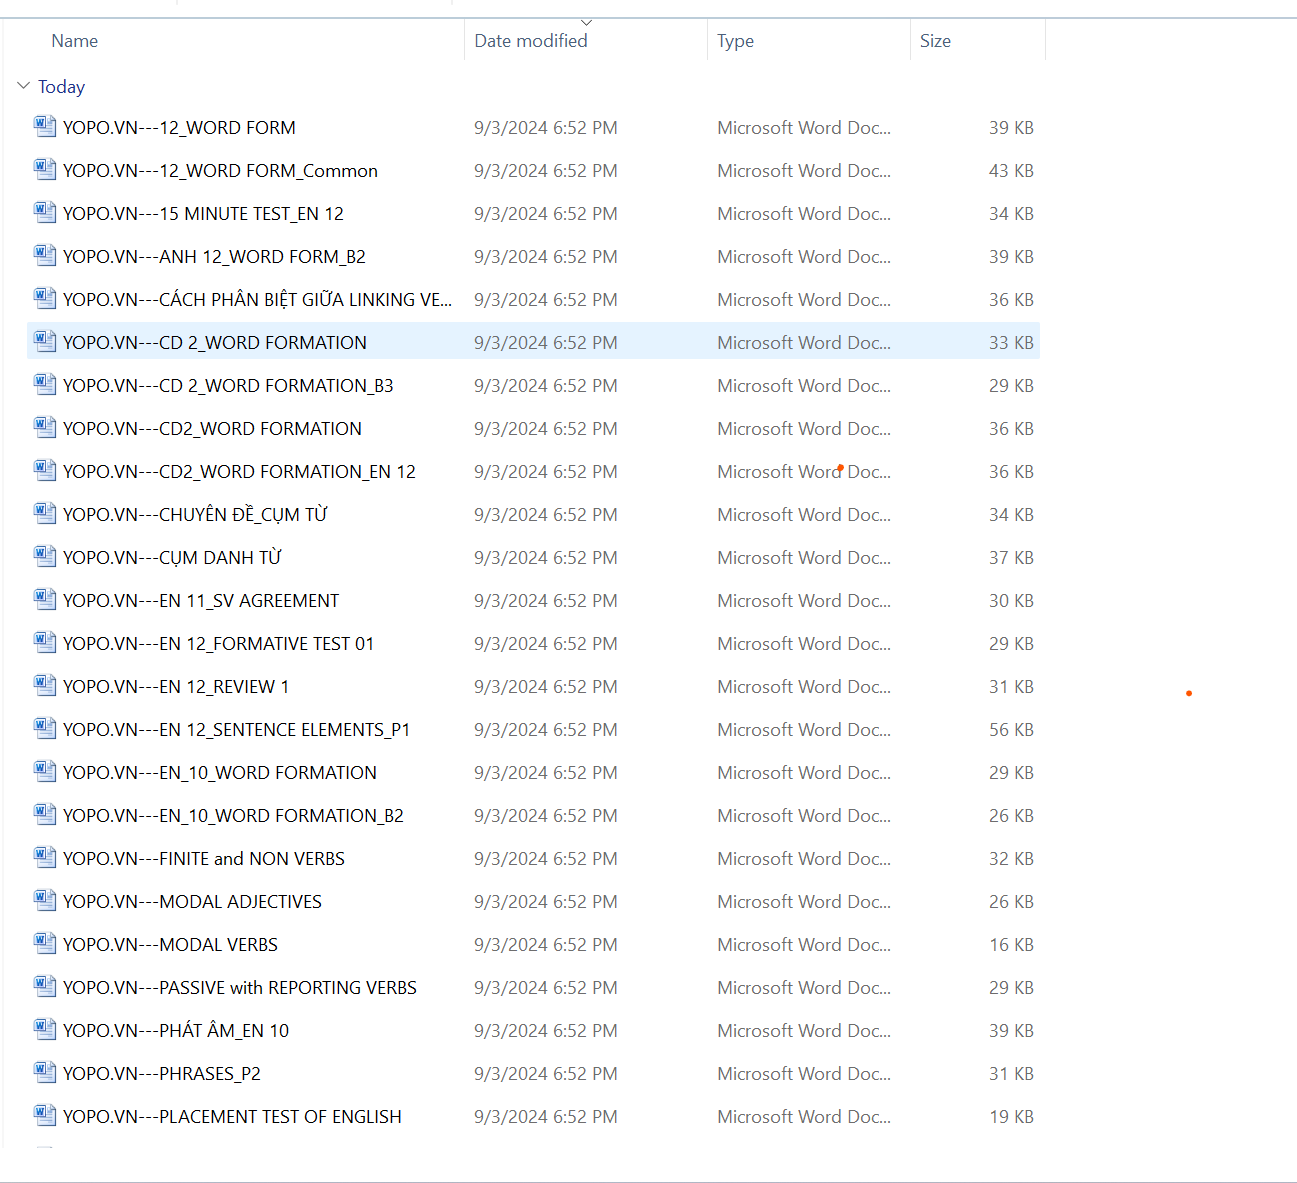The image size is (1297, 1183).
Task: Sort files by Type column header
Action: (736, 41)
